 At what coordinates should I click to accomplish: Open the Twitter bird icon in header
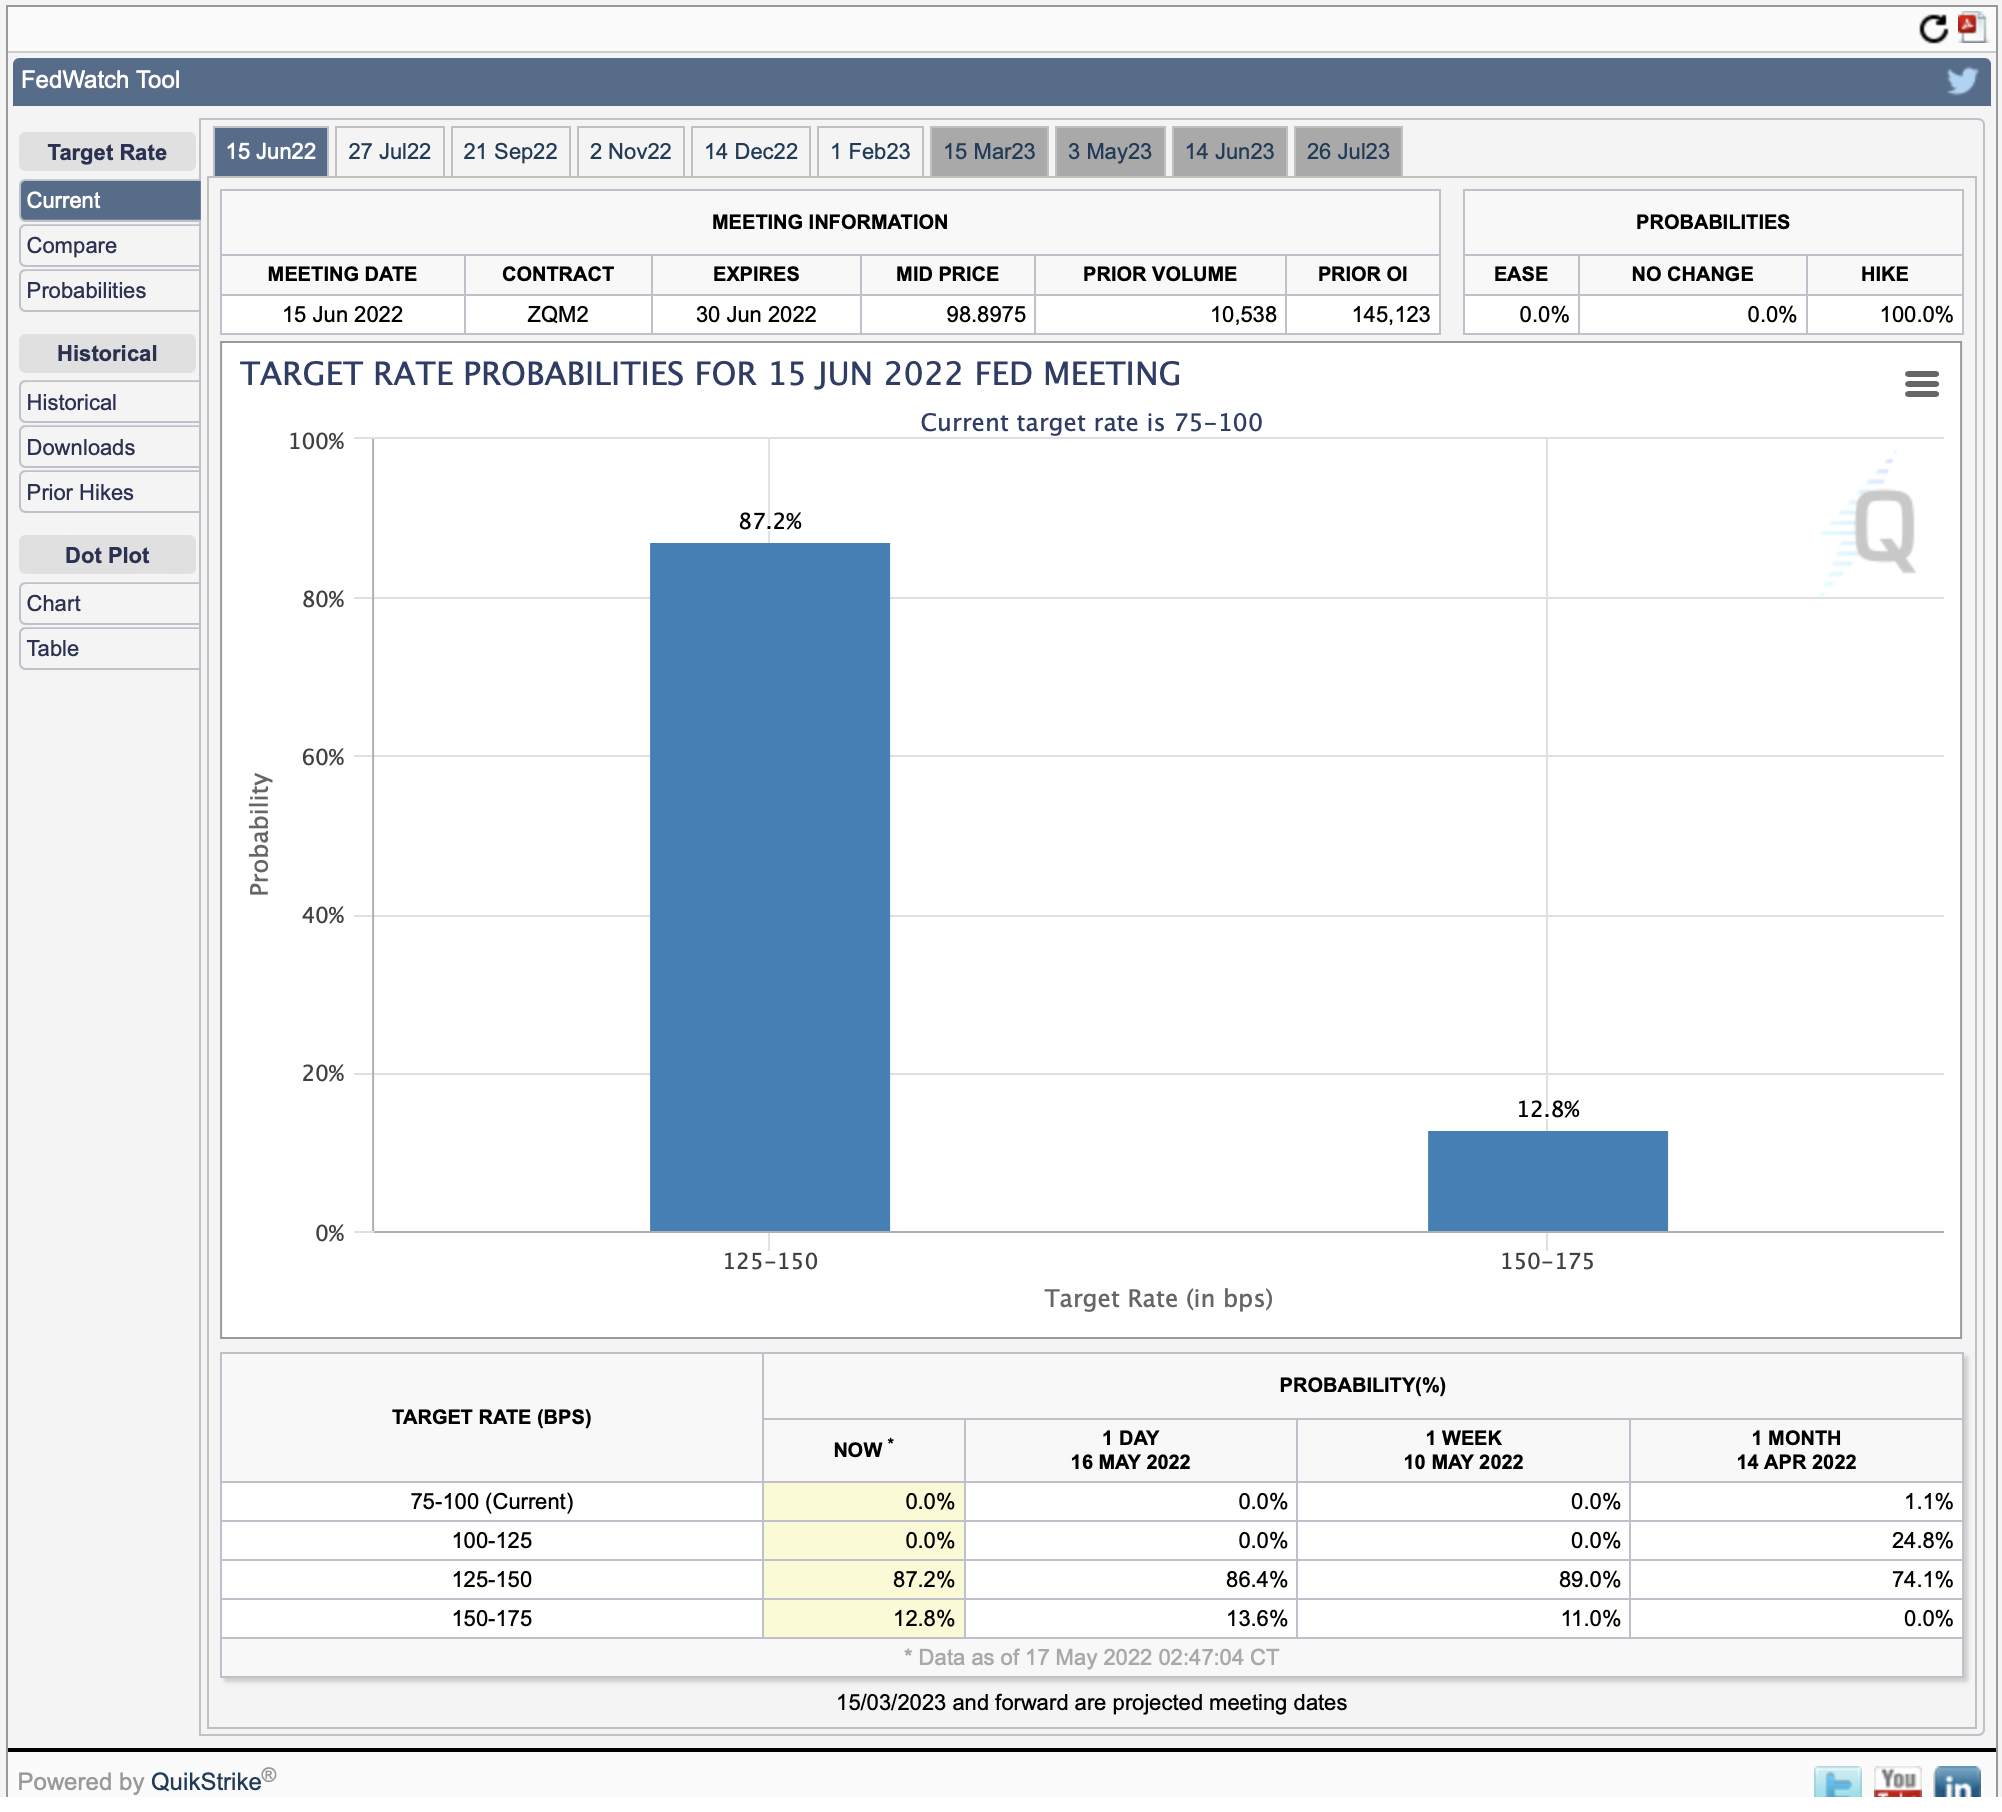coord(1962,80)
